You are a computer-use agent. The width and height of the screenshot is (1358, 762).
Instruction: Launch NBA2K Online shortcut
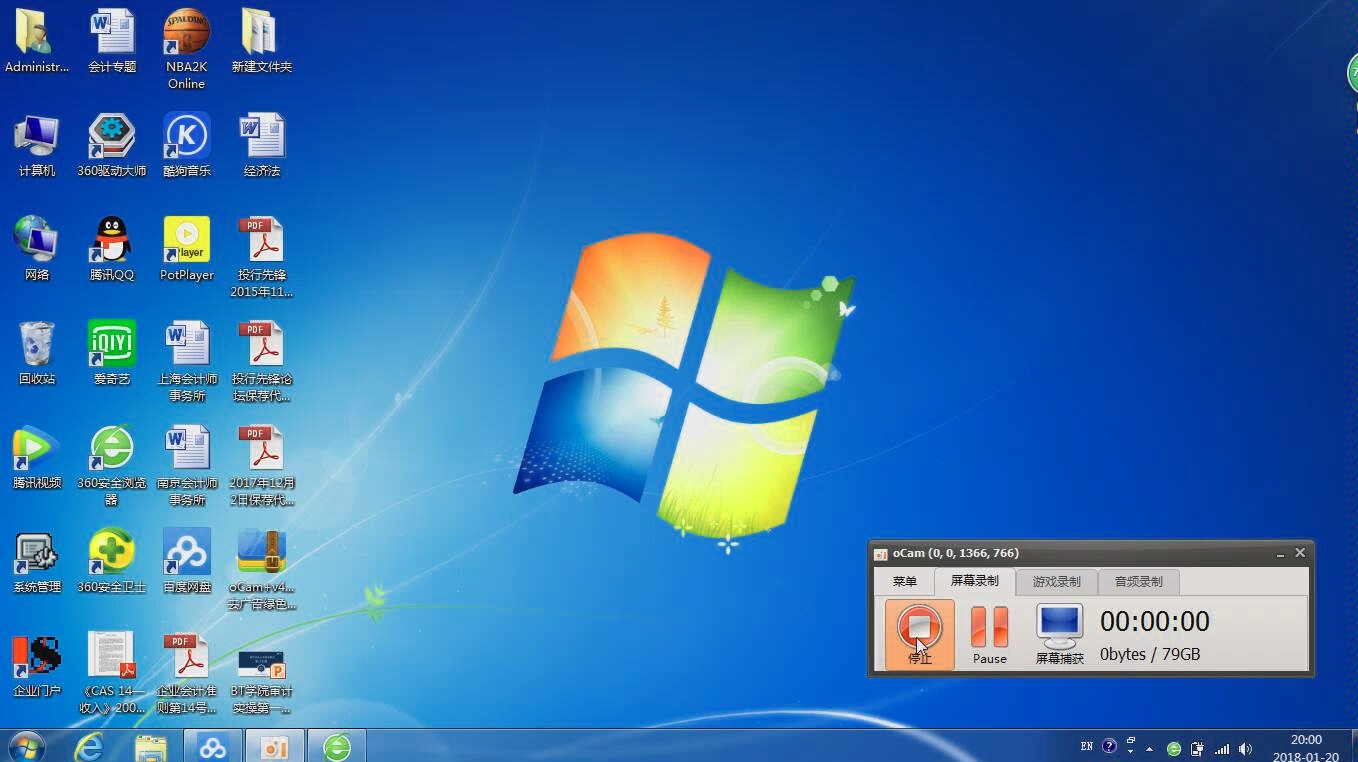tap(186, 49)
